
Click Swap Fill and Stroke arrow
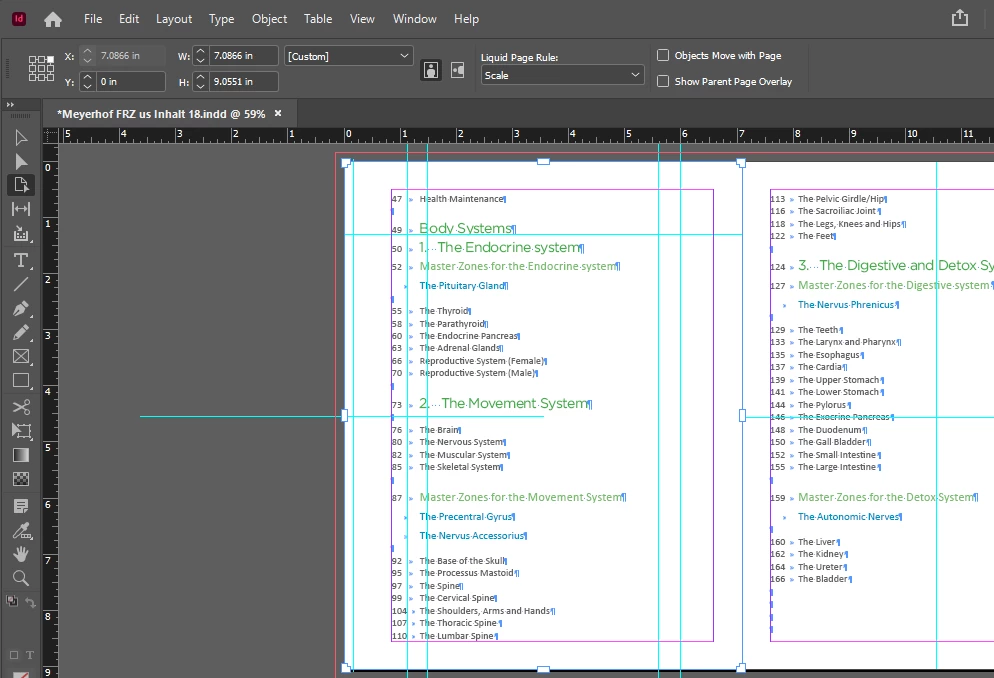(x=30, y=602)
